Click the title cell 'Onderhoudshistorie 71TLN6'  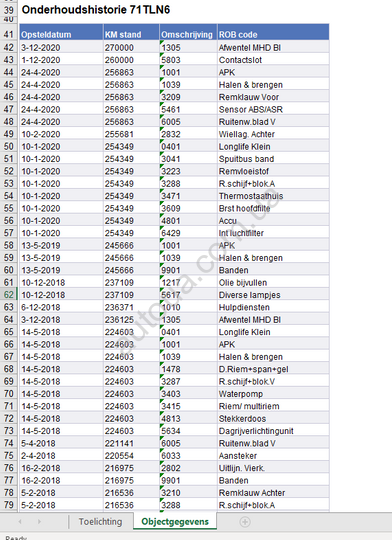[96, 10]
